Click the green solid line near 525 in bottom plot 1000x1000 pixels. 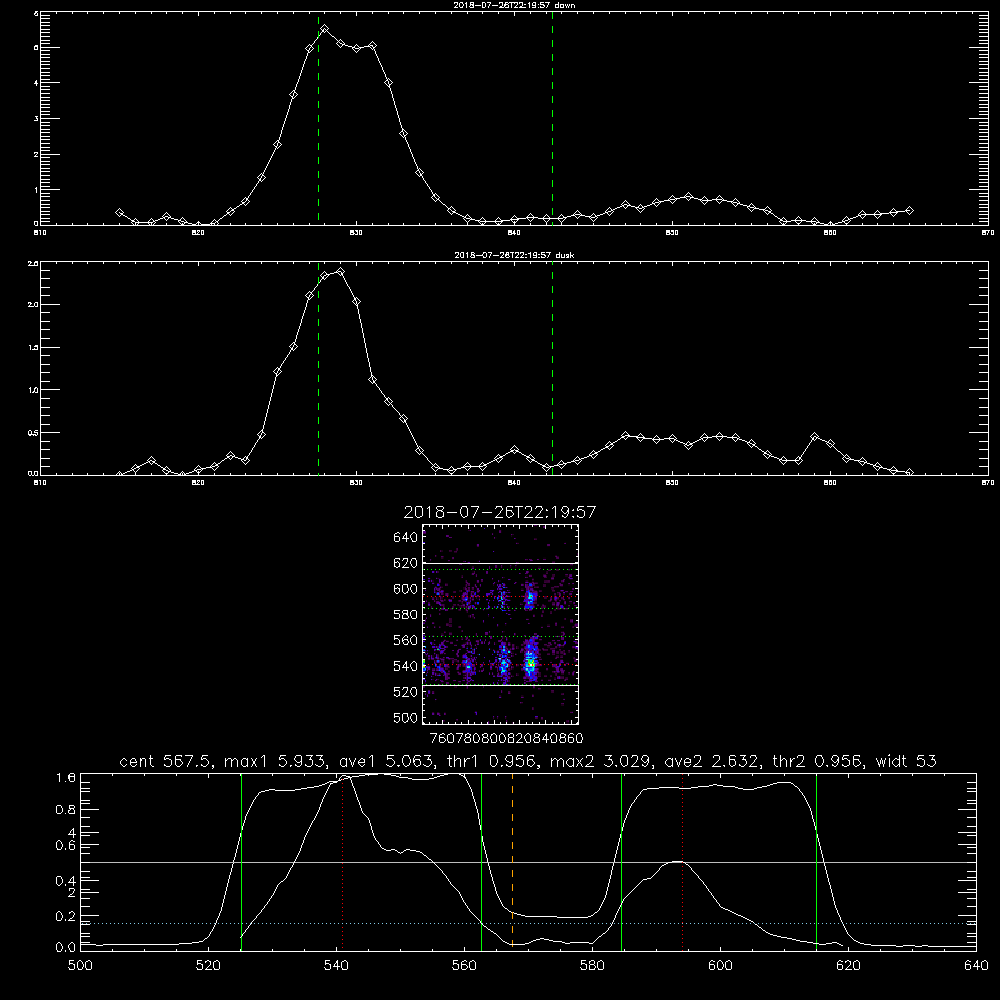(x=241, y=861)
